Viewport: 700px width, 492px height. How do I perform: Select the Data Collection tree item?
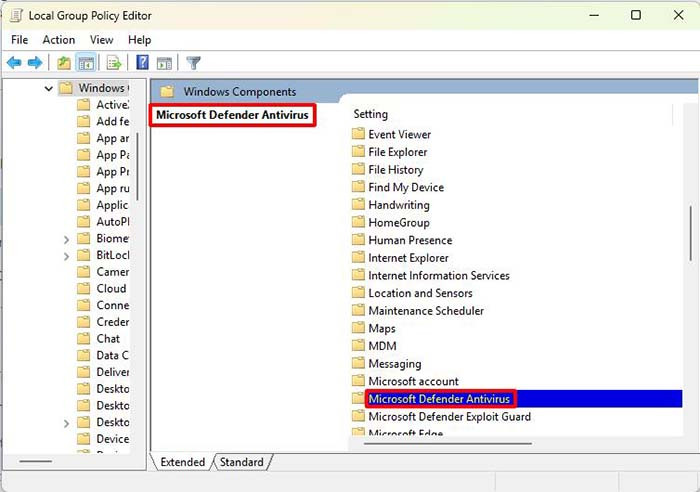(112, 355)
